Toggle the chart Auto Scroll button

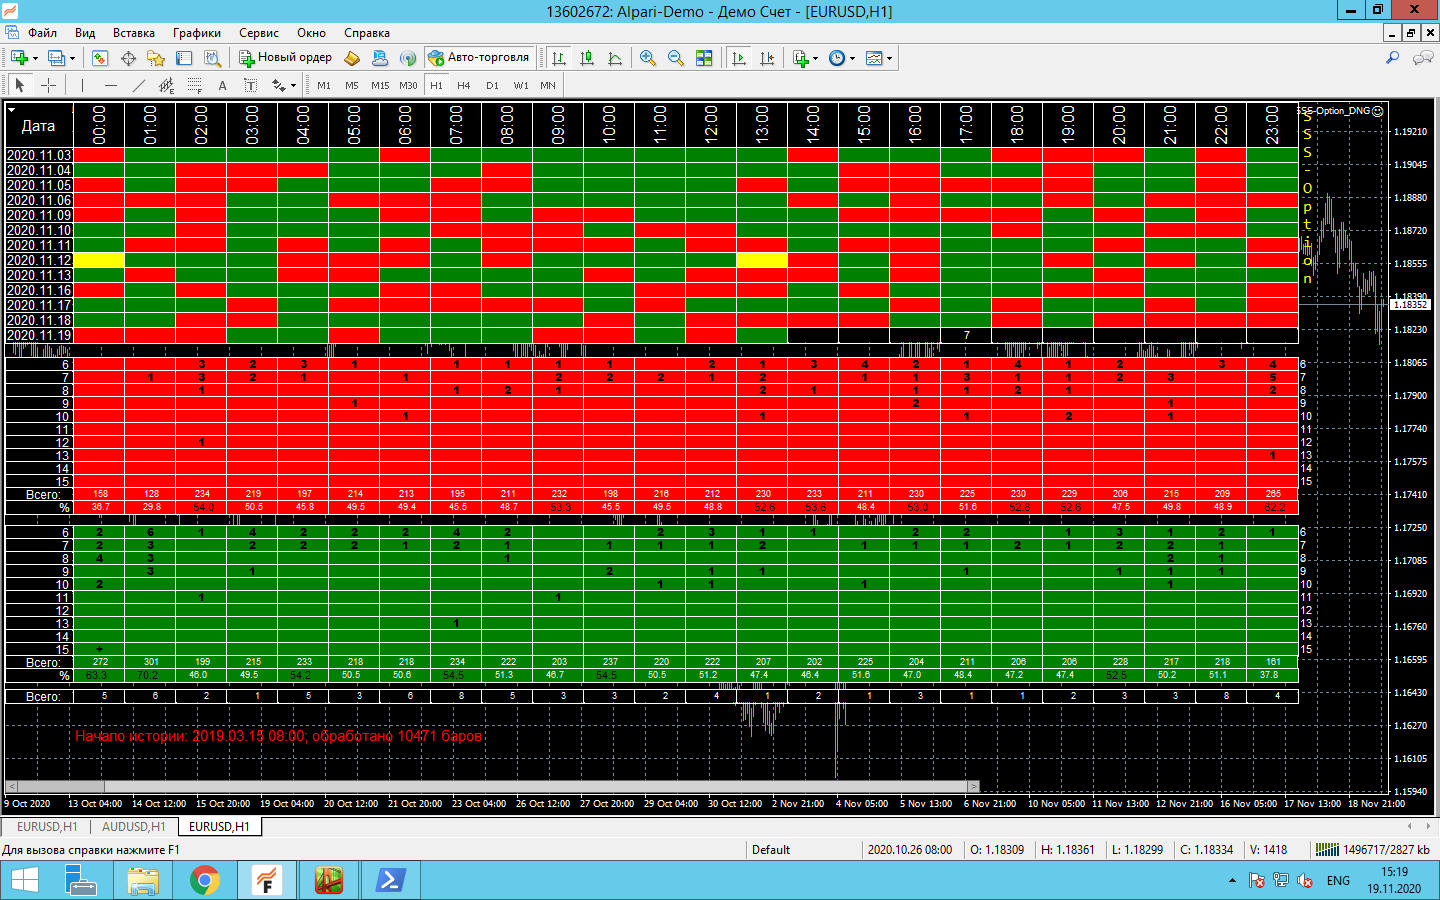click(x=739, y=58)
